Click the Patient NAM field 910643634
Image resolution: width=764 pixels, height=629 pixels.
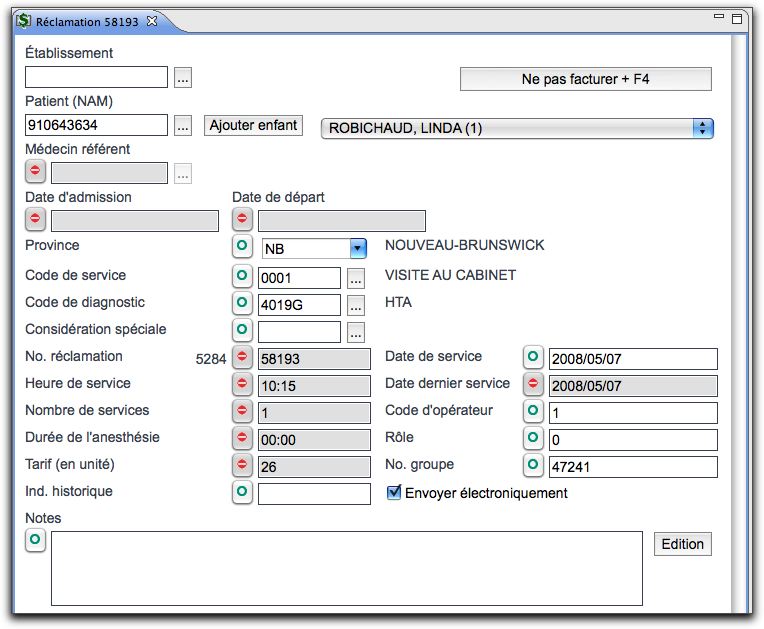tap(96, 125)
